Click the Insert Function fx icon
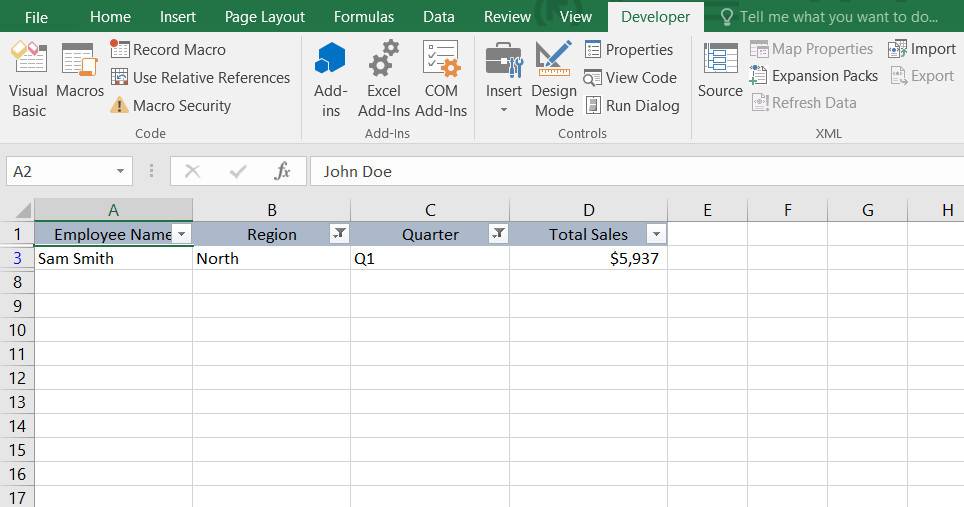The height and width of the screenshot is (507, 964). 283,172
